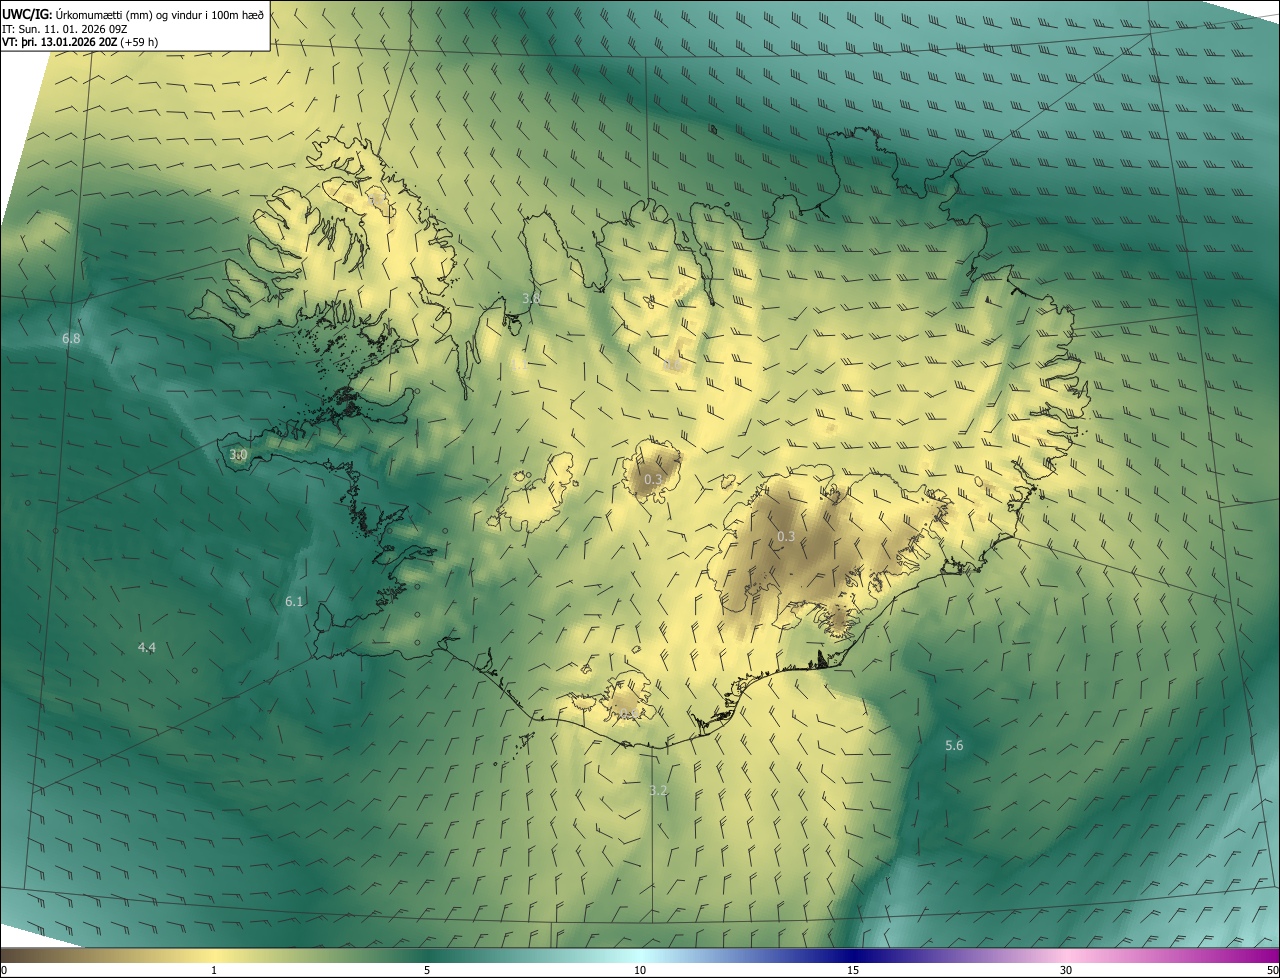Click the 15 tick label on the color scale
This screenshot has height=978, width=1280.
853,970
